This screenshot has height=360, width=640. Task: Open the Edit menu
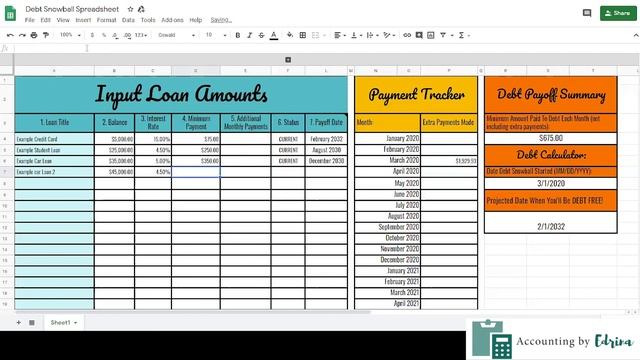pos(45,20)
